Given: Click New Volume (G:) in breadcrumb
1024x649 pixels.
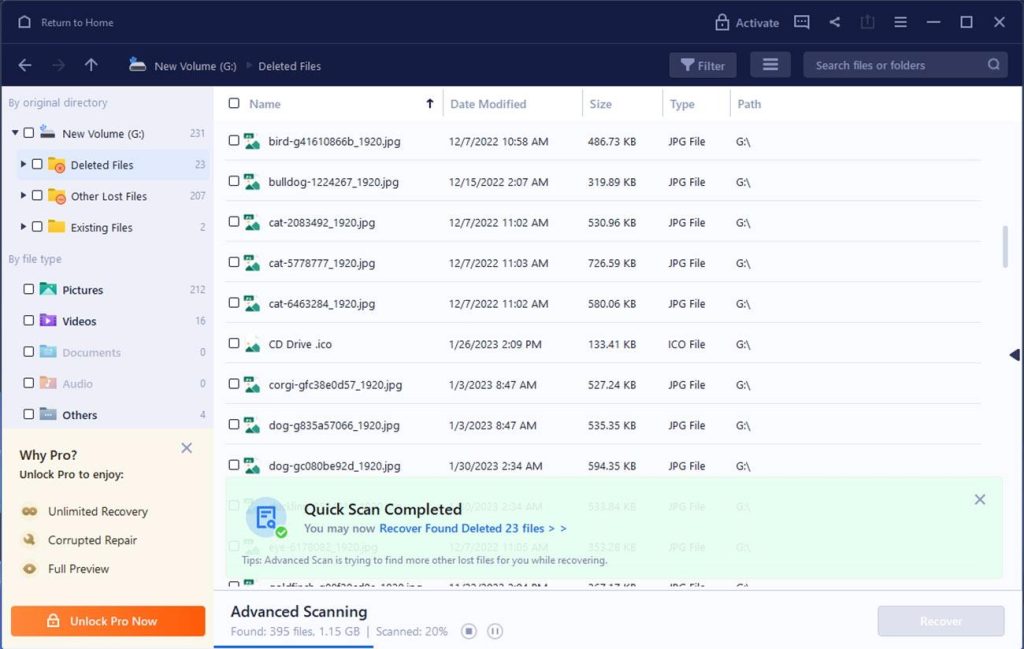Looking at the screenshot, I should point(195,66).
